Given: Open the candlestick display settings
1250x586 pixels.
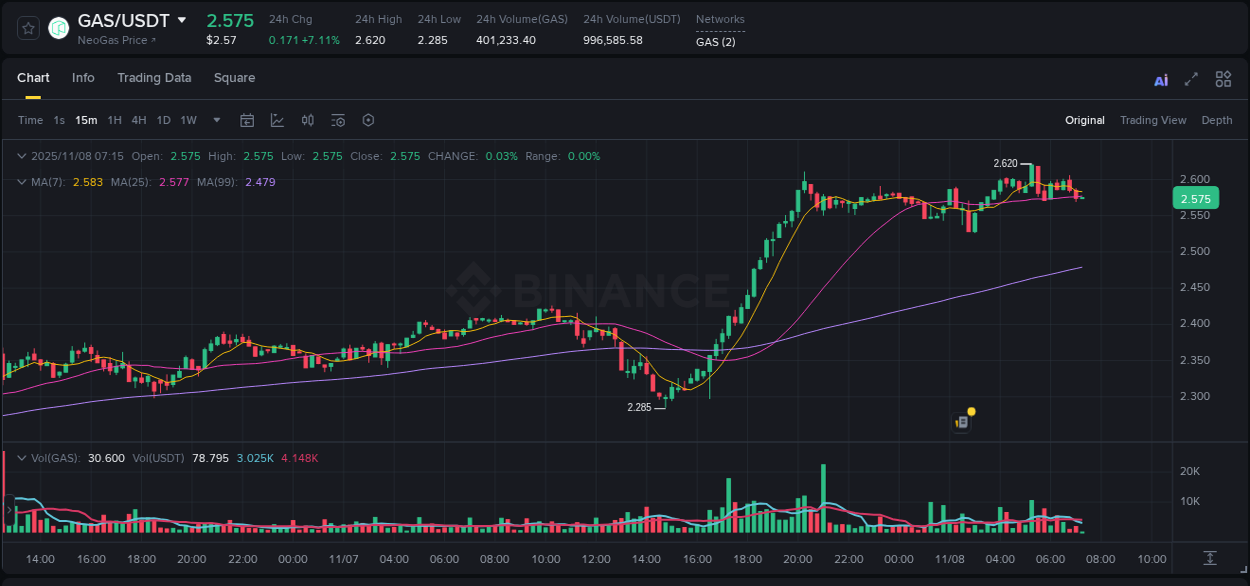Looking at the screenshot, I should (307, 120).
